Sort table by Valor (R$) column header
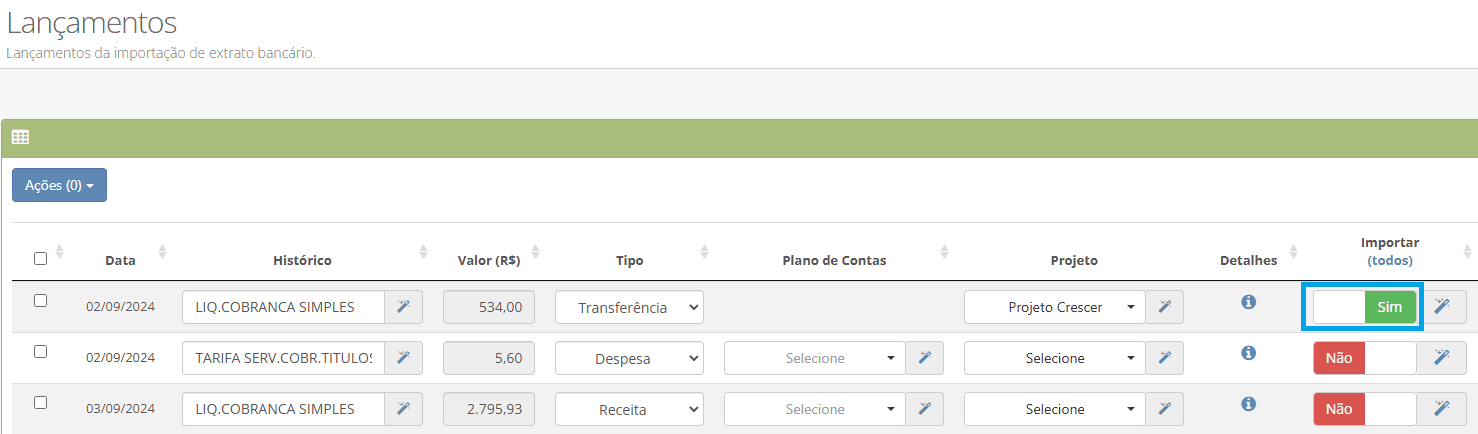 [488, 260]
